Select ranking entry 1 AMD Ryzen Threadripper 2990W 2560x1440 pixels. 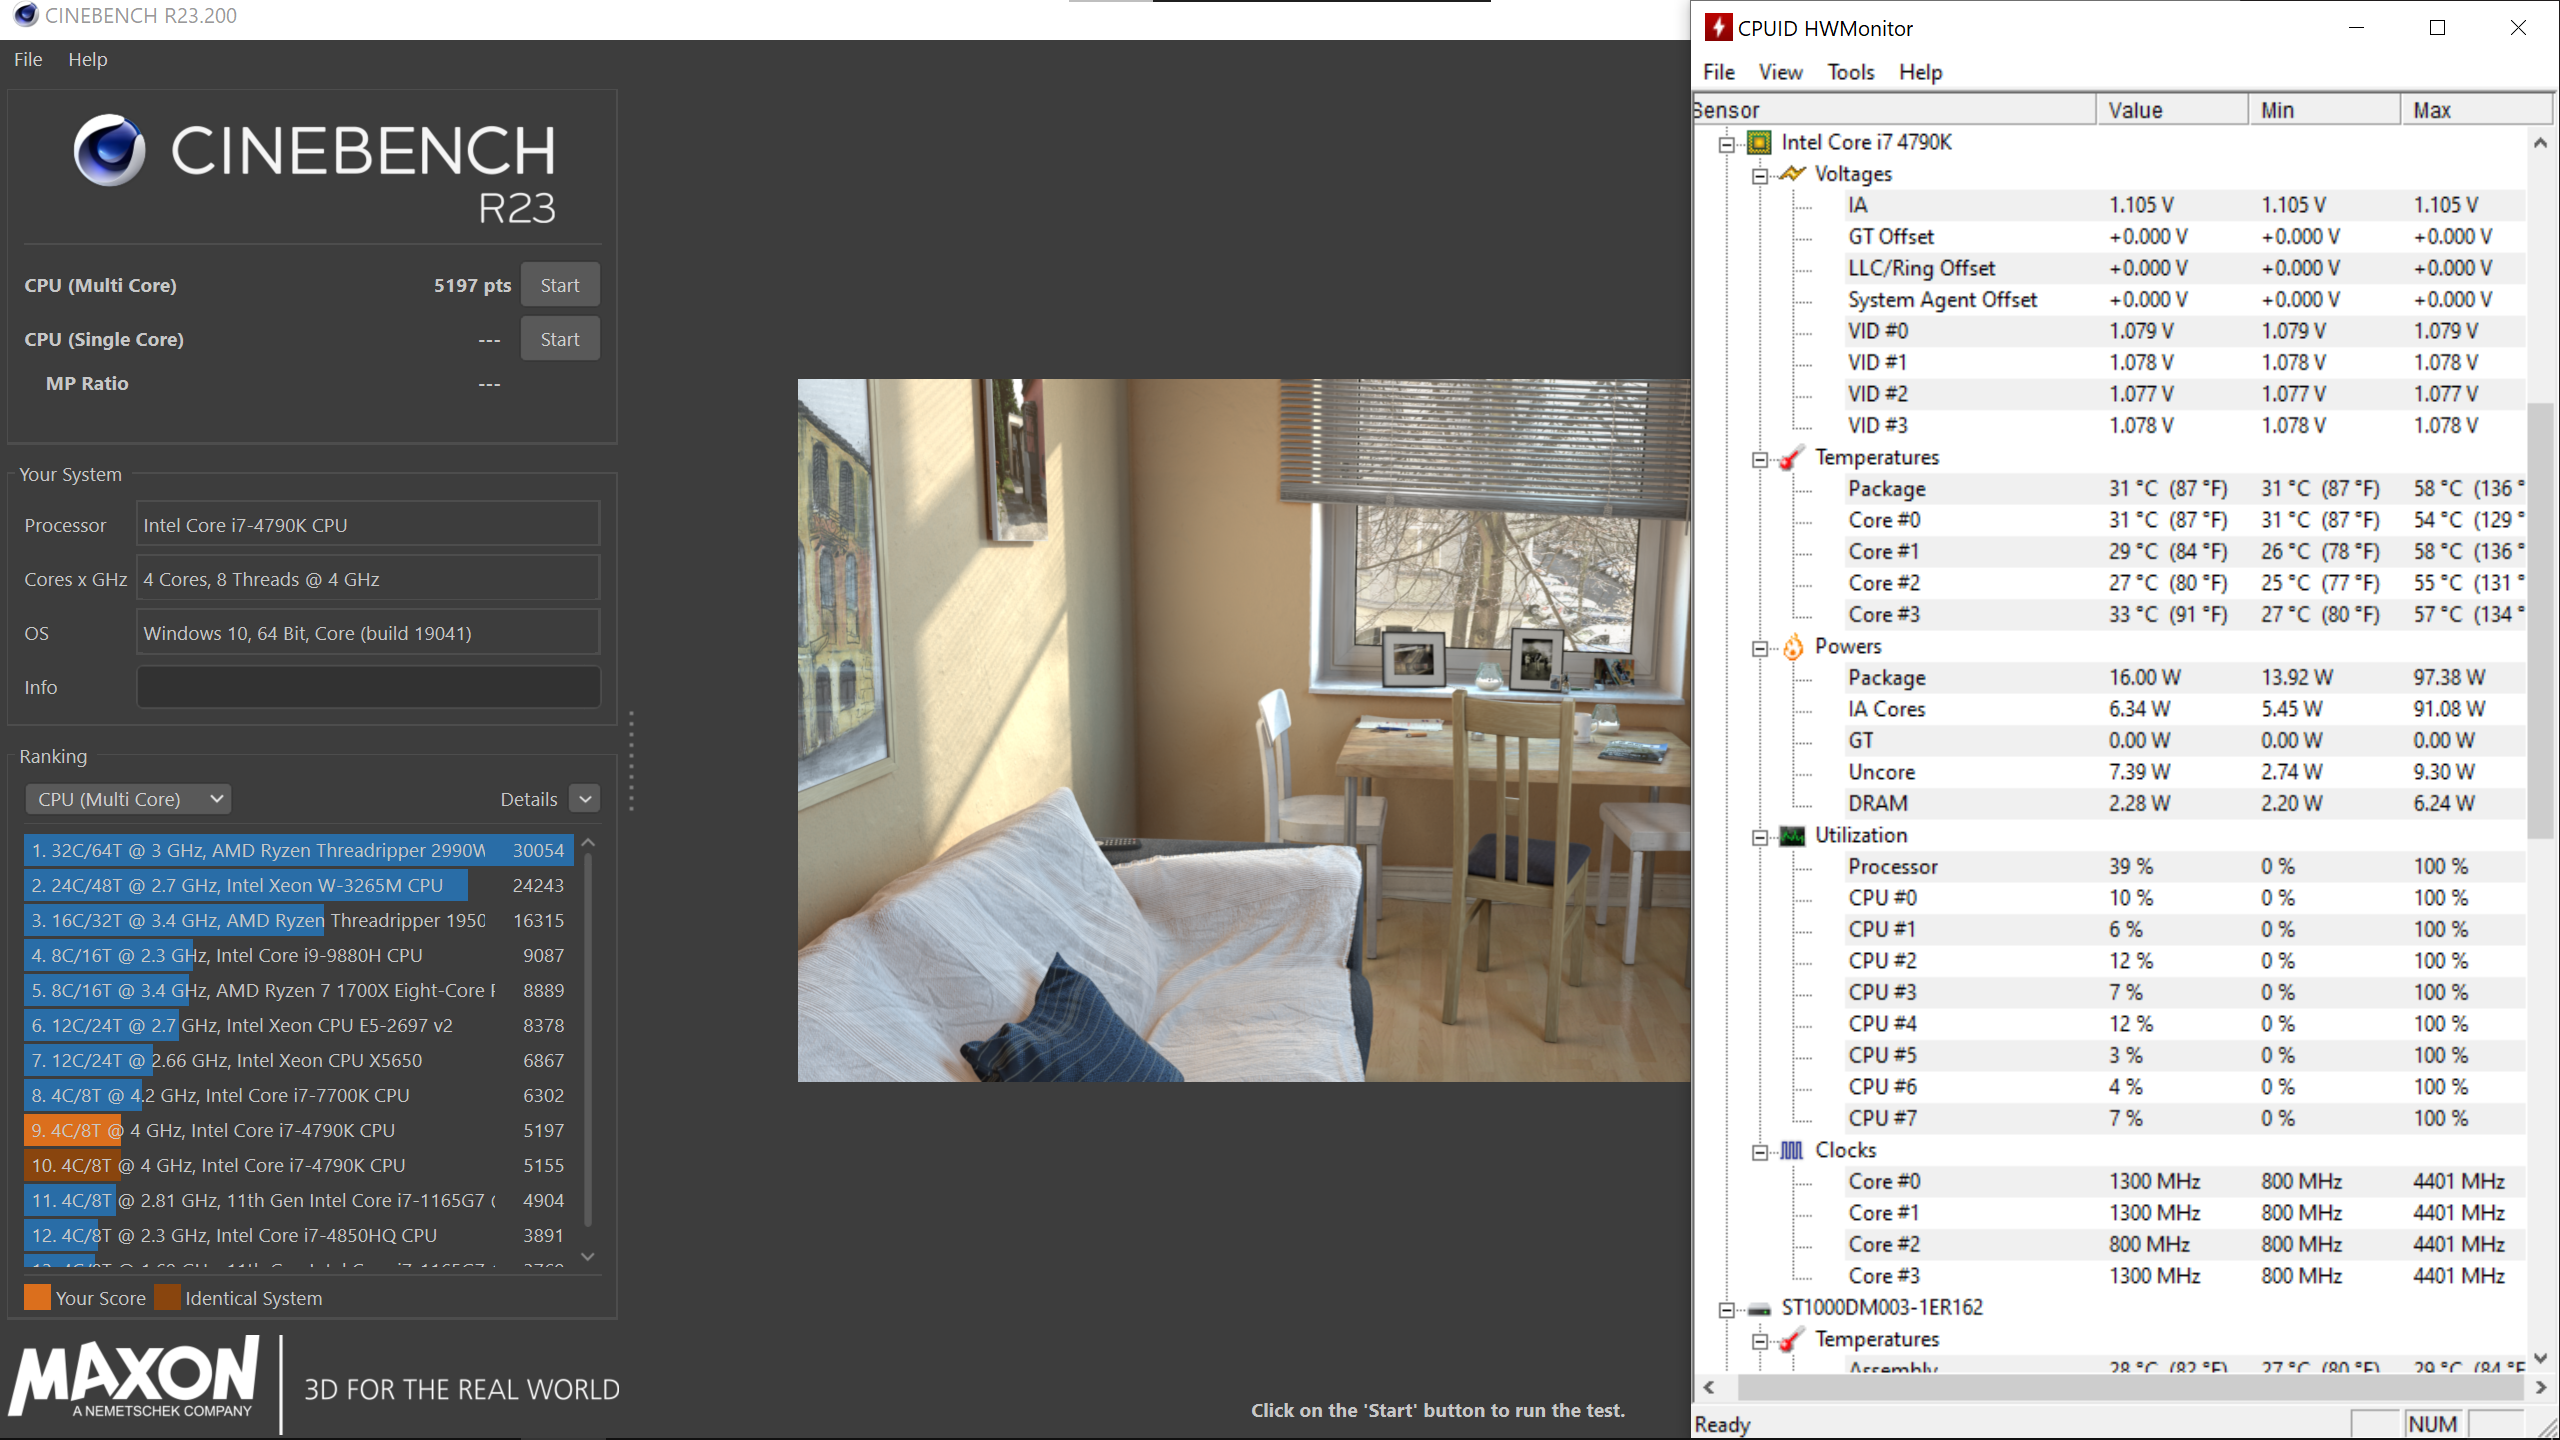click(298, 850)
